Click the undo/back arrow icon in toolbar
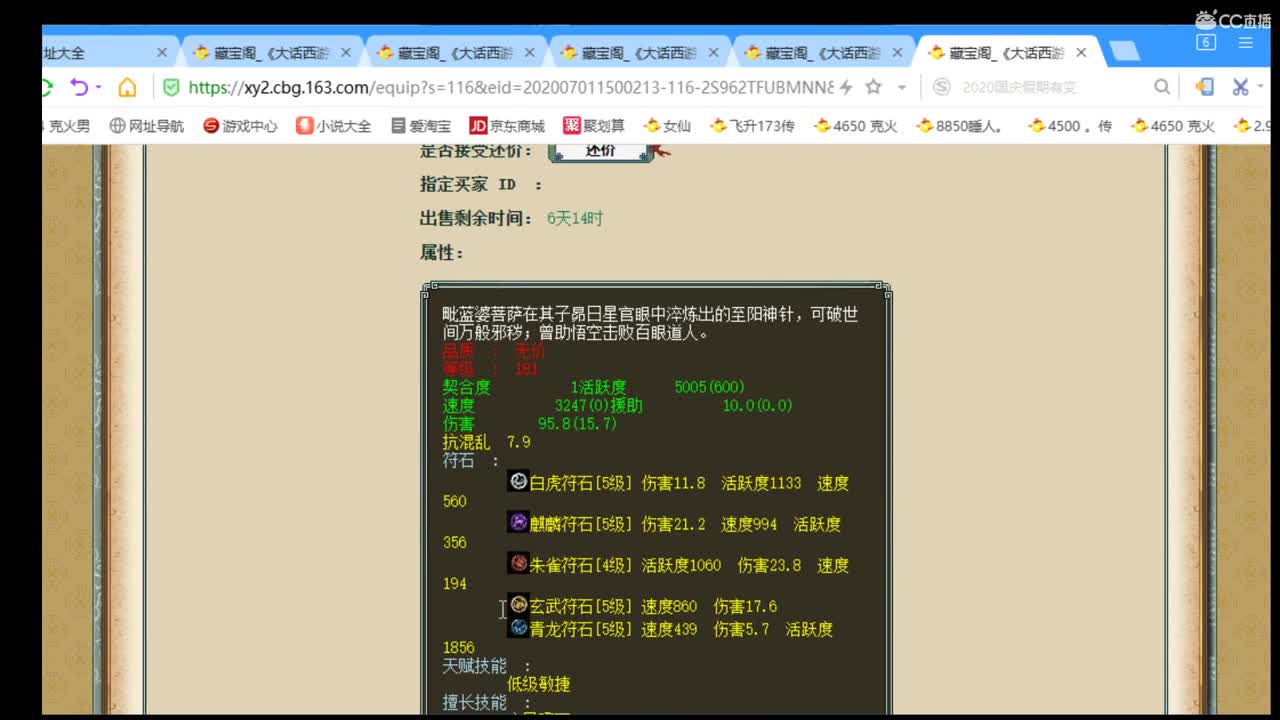The width and height of the screenshot is (1280, 720). click(x=80, y=87)
